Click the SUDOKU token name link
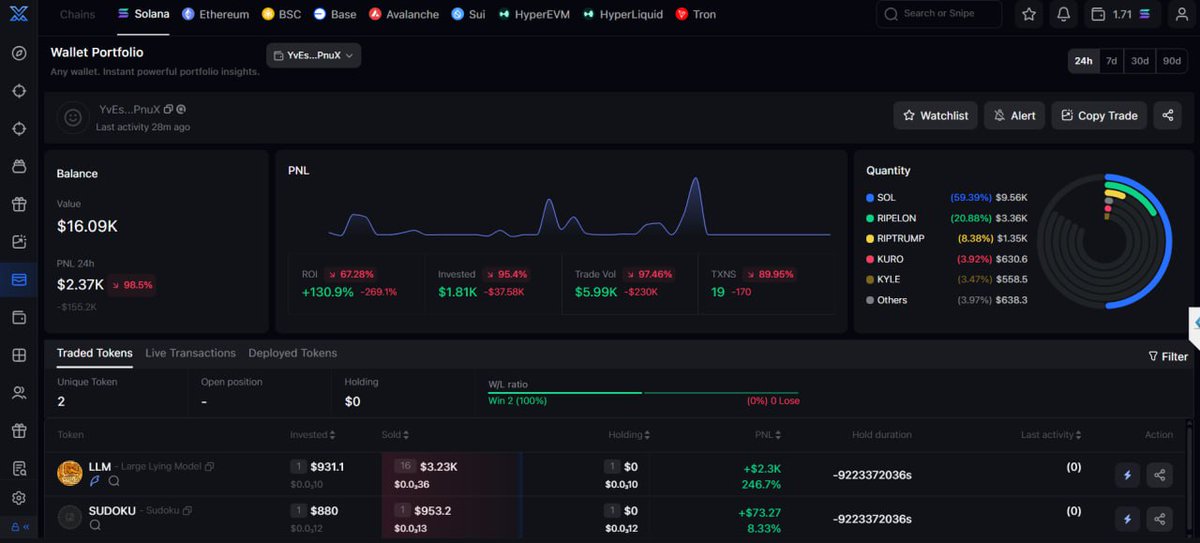 [x=112, y=510]
